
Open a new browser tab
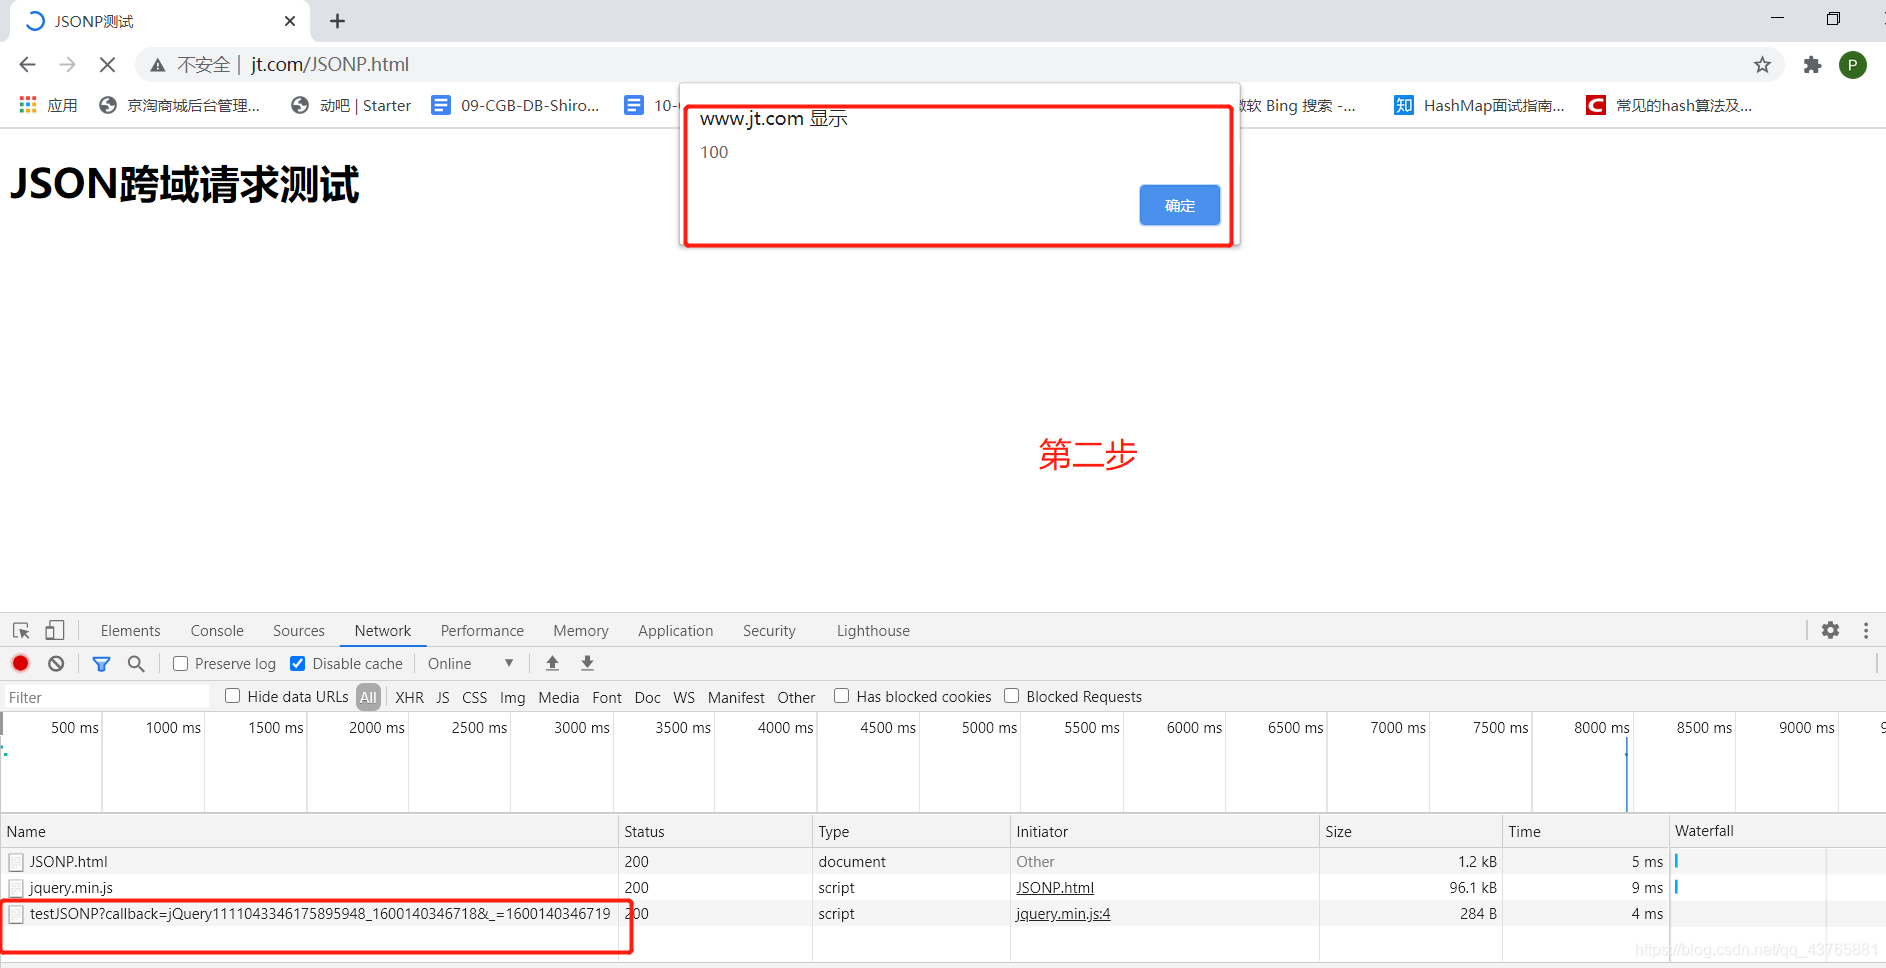338,21
